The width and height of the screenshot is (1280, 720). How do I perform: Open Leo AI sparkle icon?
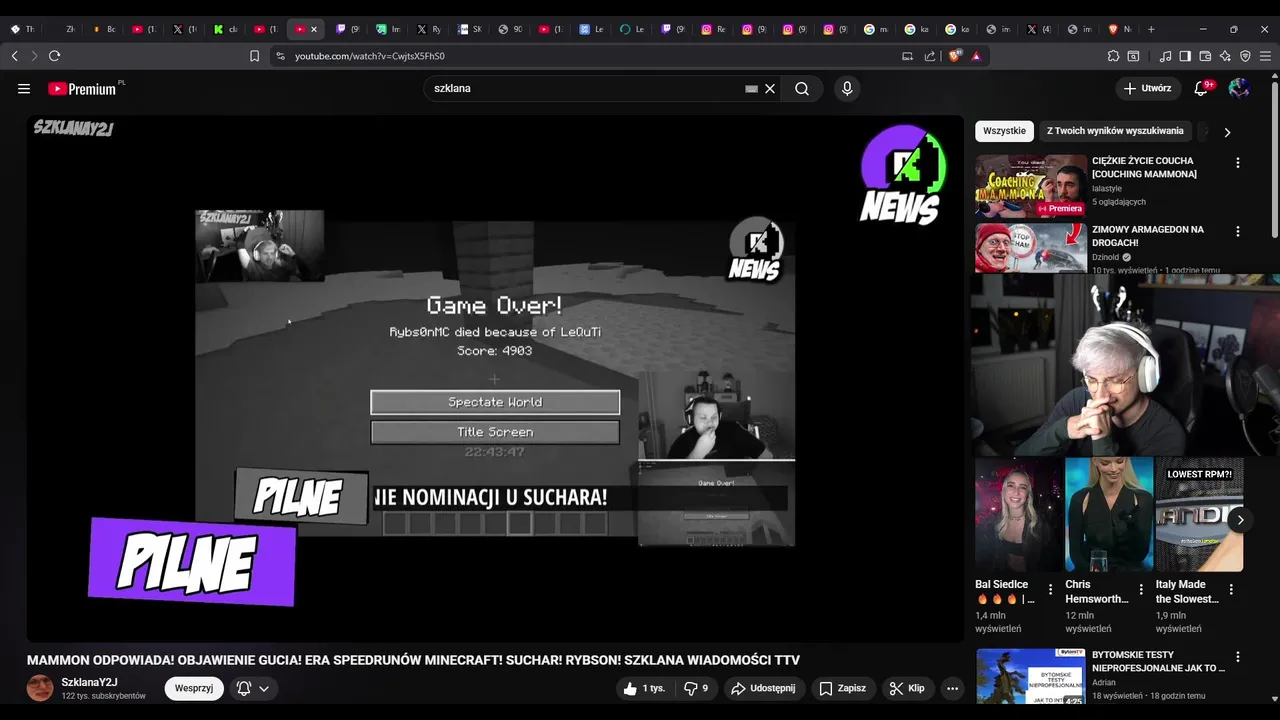[1225, 56]
